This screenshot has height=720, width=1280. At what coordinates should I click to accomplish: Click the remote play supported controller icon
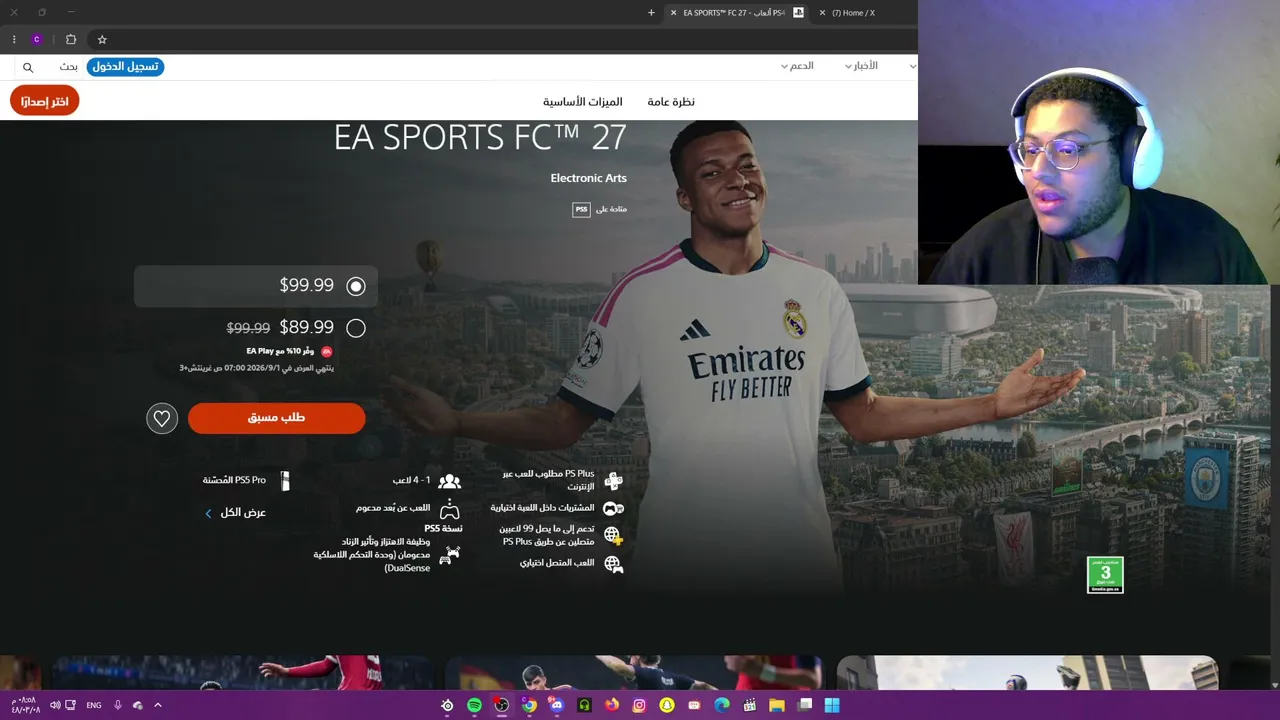[x=450, y=509]
